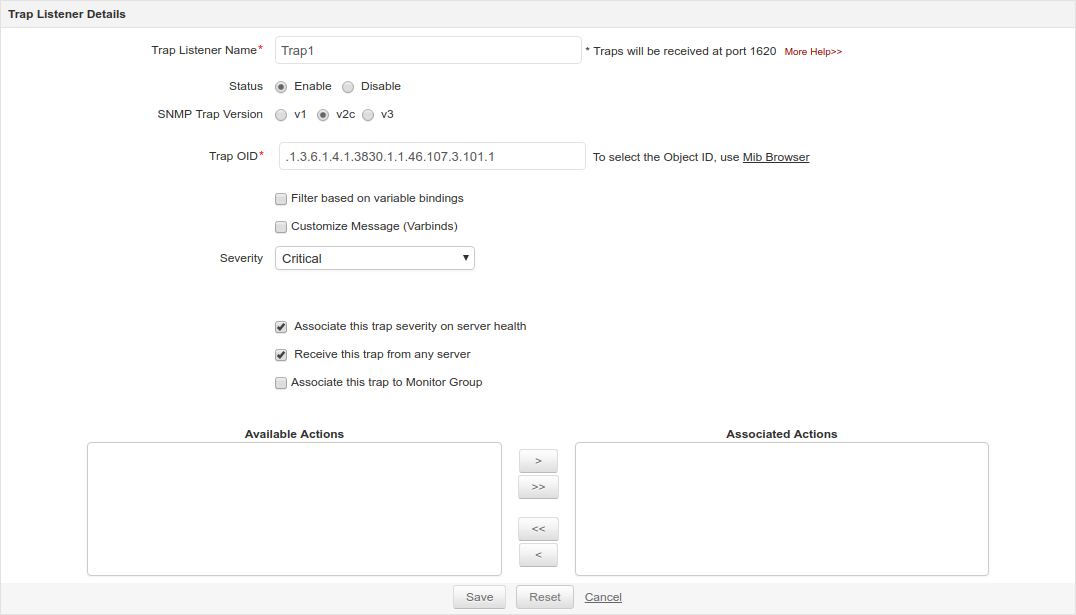Click the move-all-left double arrow button
Viewport: 1076px width, 615px height.
tap(538, 529)
